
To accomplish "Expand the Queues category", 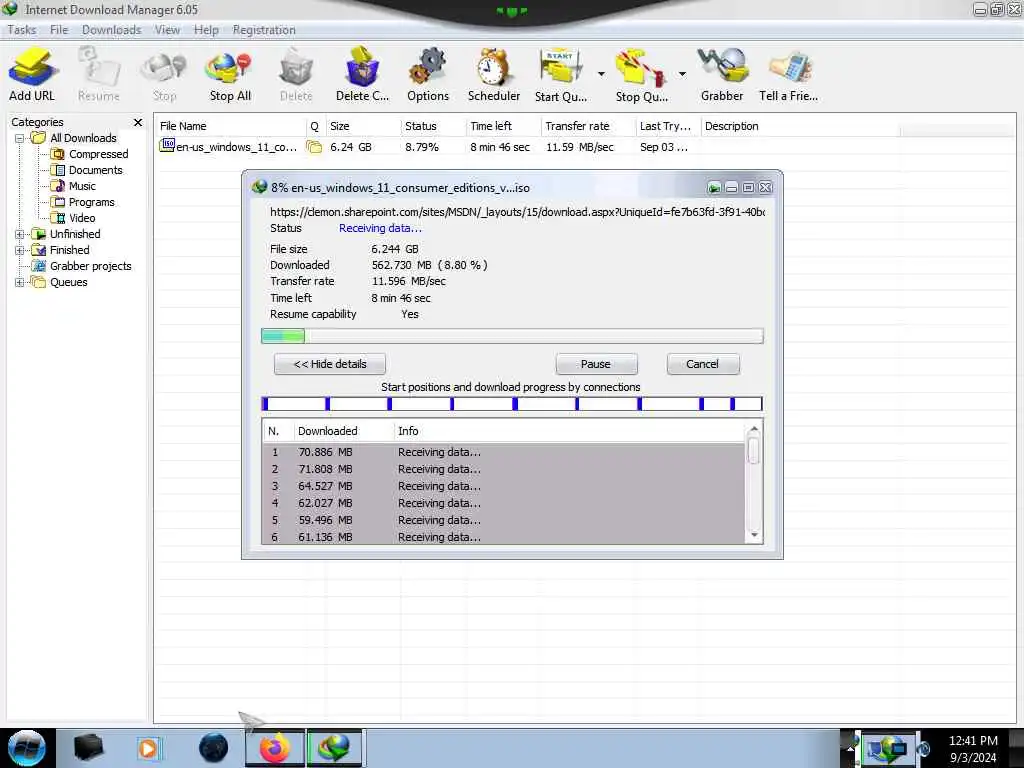I will point(20,283).
